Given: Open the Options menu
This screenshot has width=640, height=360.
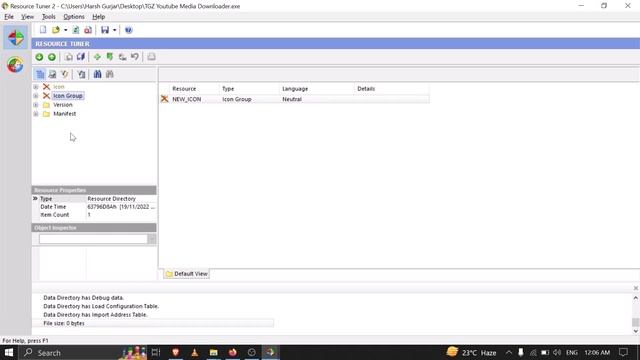Looking at the screenshot, I should (x=74, y=17).
